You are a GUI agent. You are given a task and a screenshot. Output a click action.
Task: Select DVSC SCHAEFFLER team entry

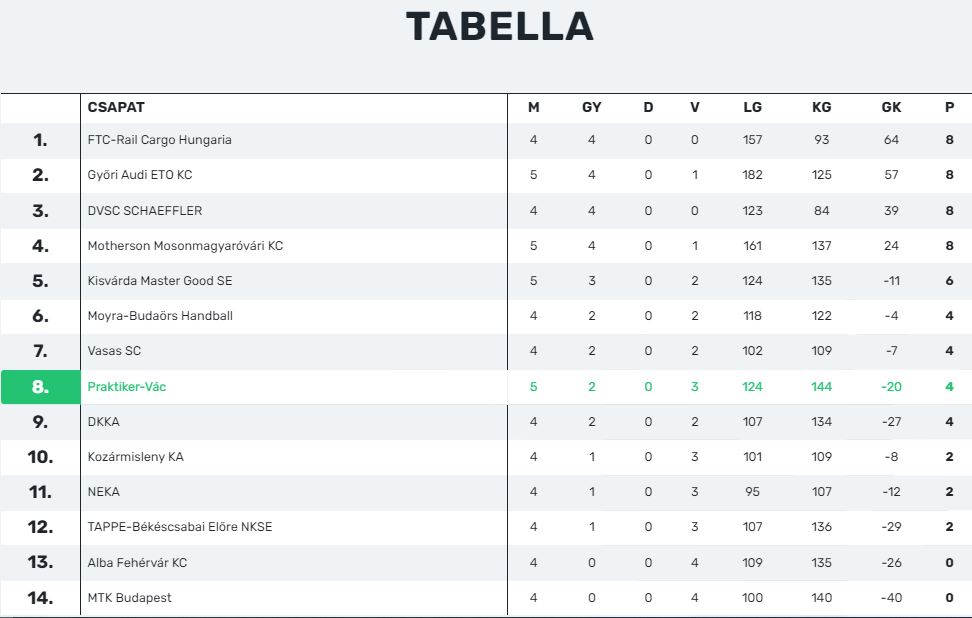(x=144, y=211)
